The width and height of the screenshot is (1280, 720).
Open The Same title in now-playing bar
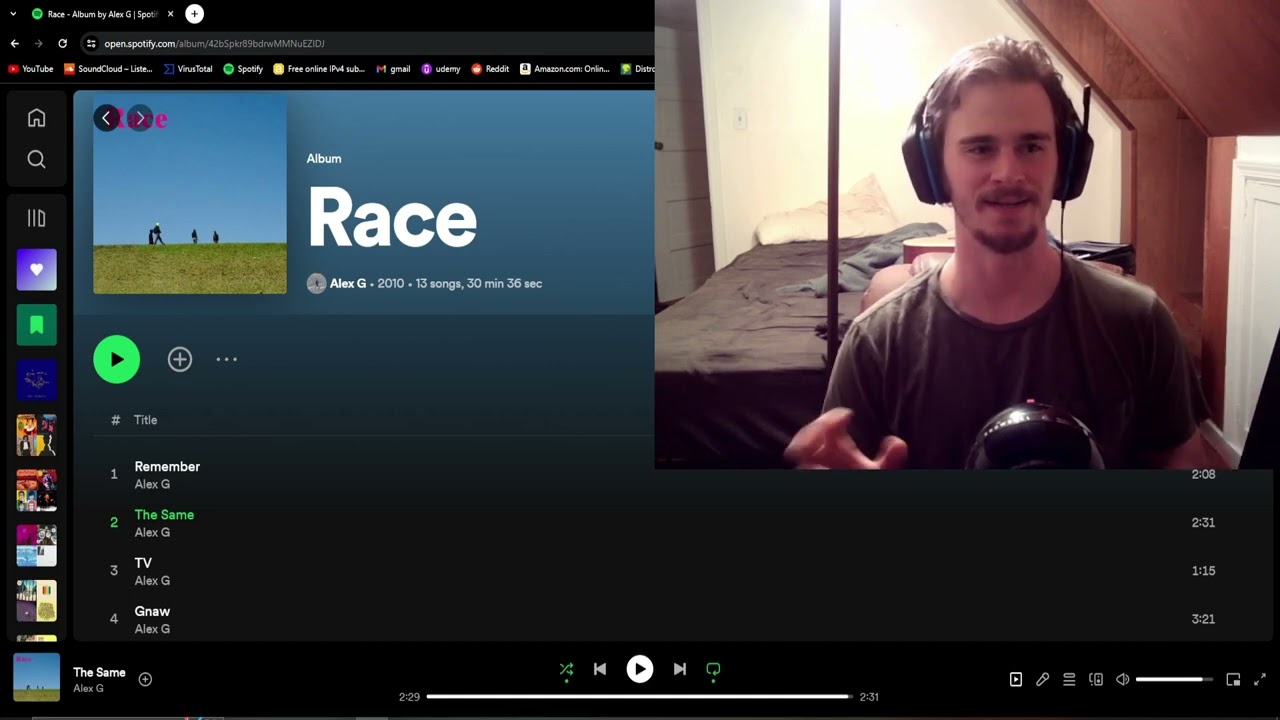tap(99, 672)
